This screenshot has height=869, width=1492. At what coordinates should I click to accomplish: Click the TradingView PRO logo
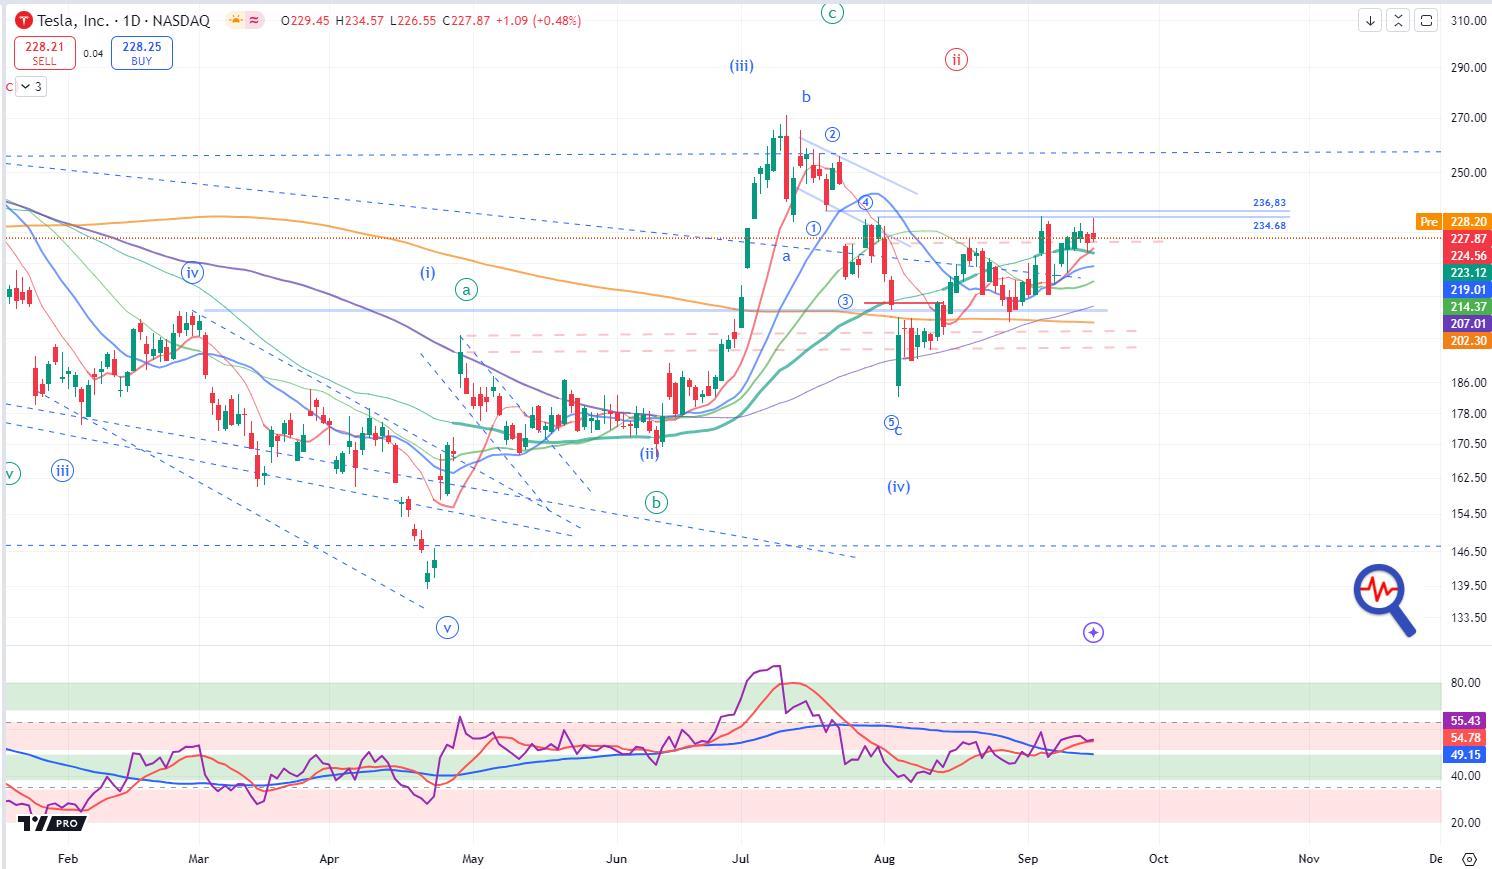coord(52,823)
